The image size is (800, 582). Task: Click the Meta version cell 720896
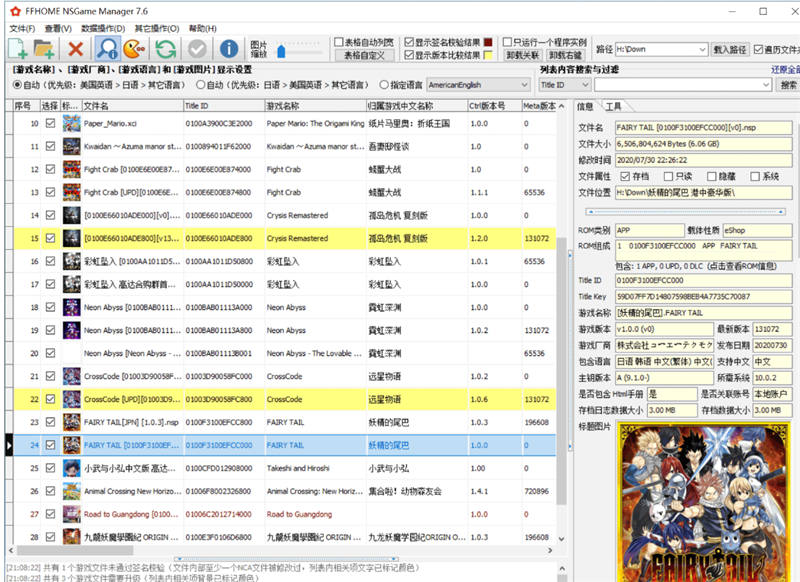tap(537, 491)
